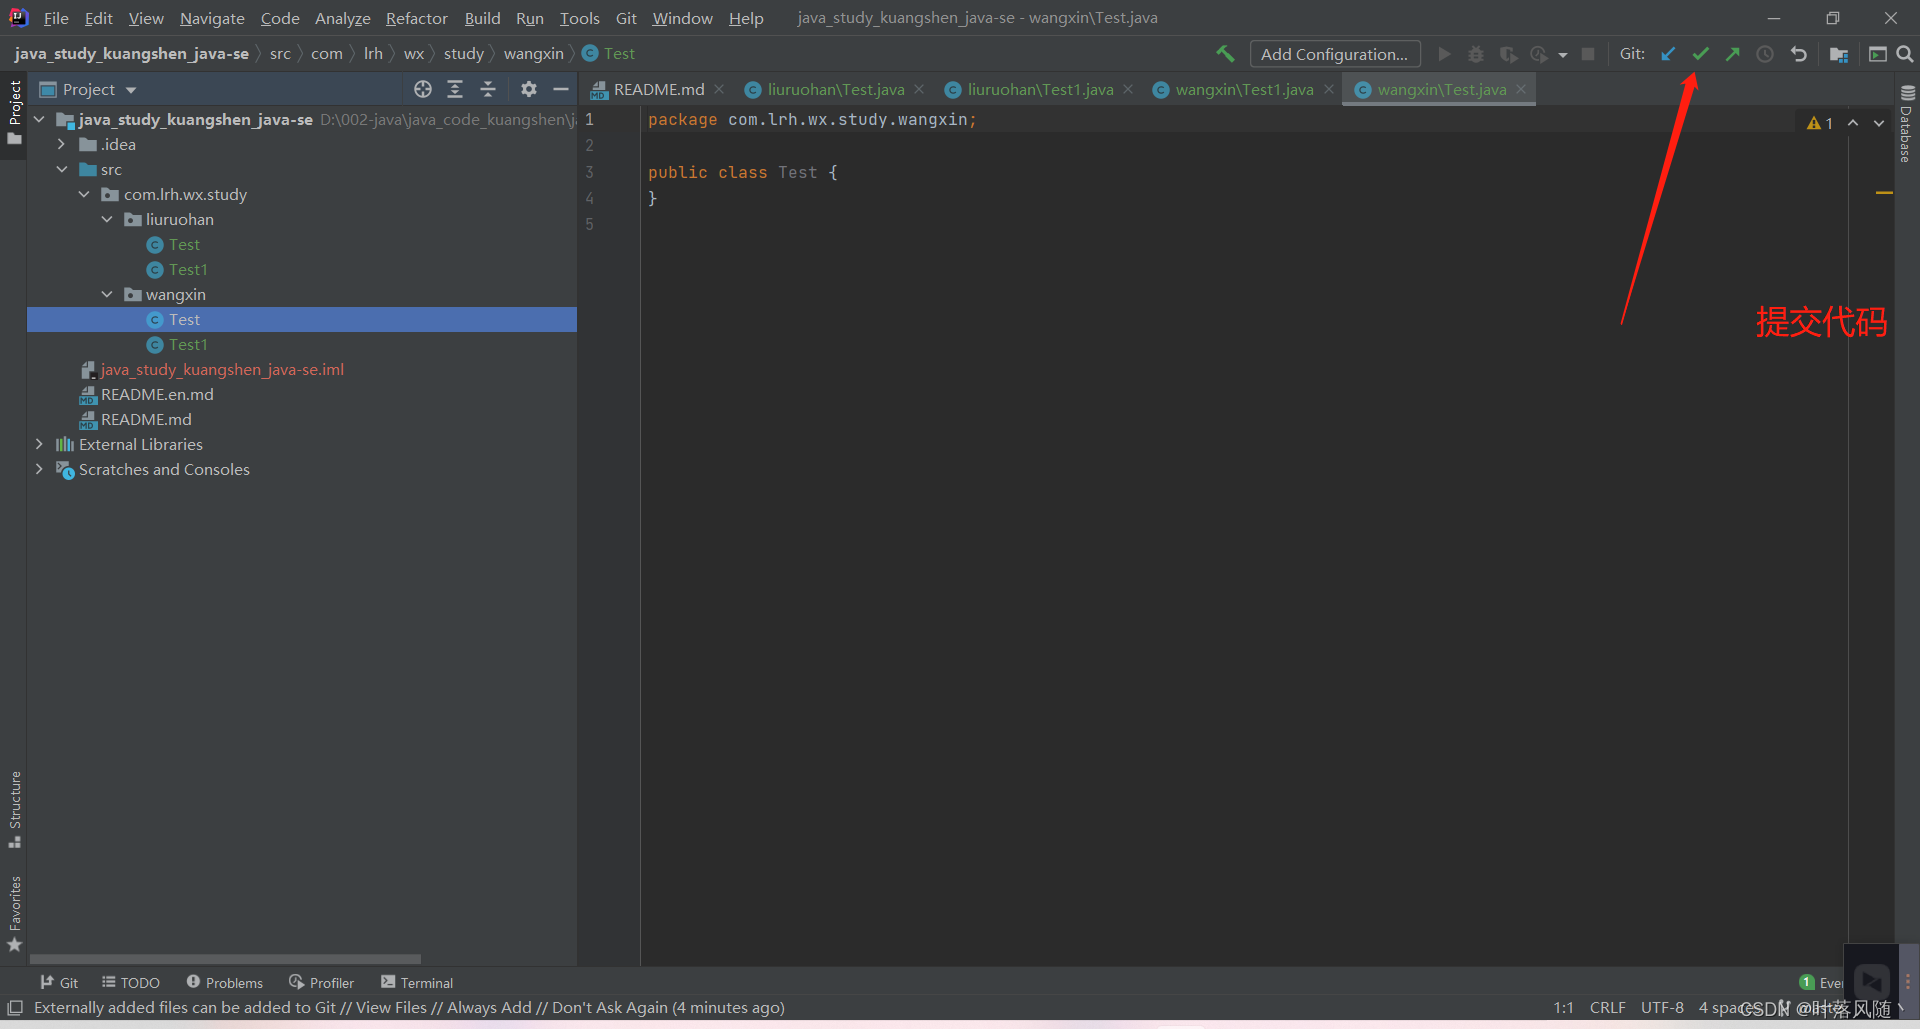
Task: Click the Run play icon
Action: pos(1444,54)
